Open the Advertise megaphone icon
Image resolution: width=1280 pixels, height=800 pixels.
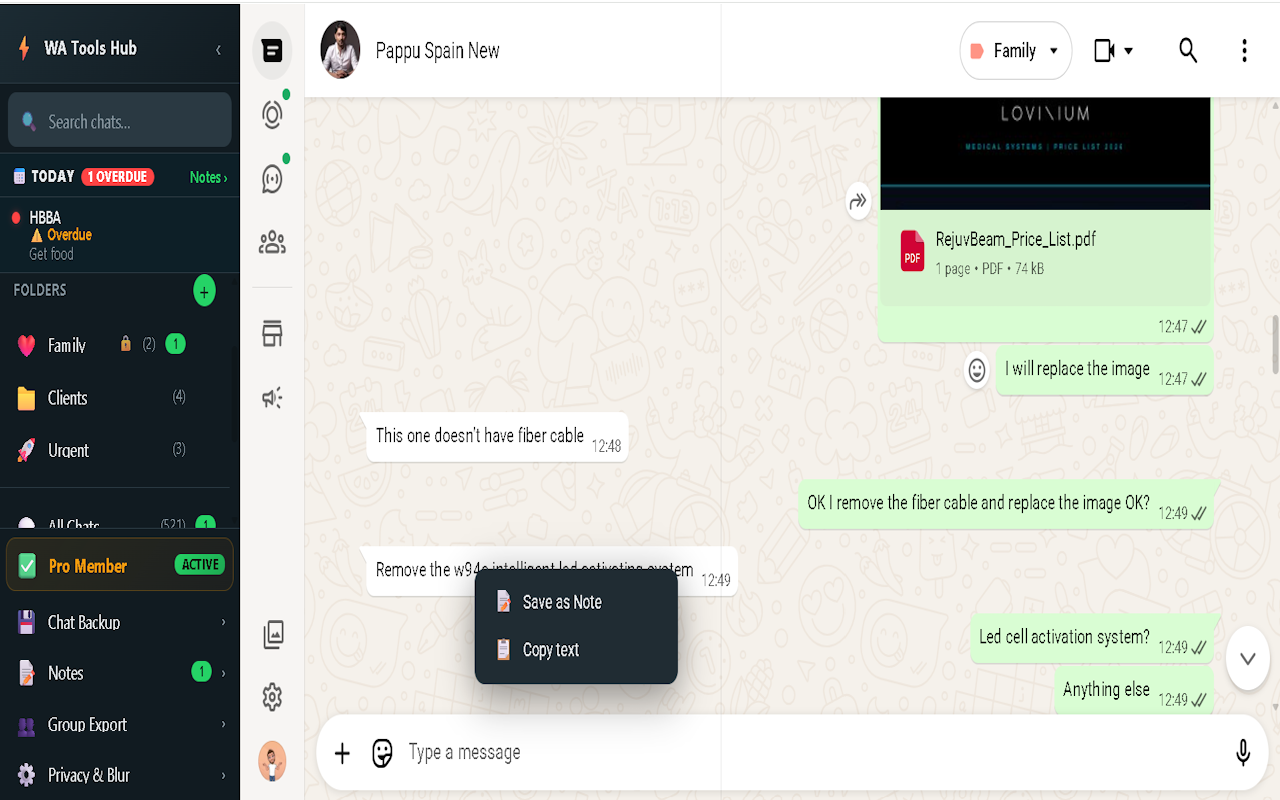(271, 398)
